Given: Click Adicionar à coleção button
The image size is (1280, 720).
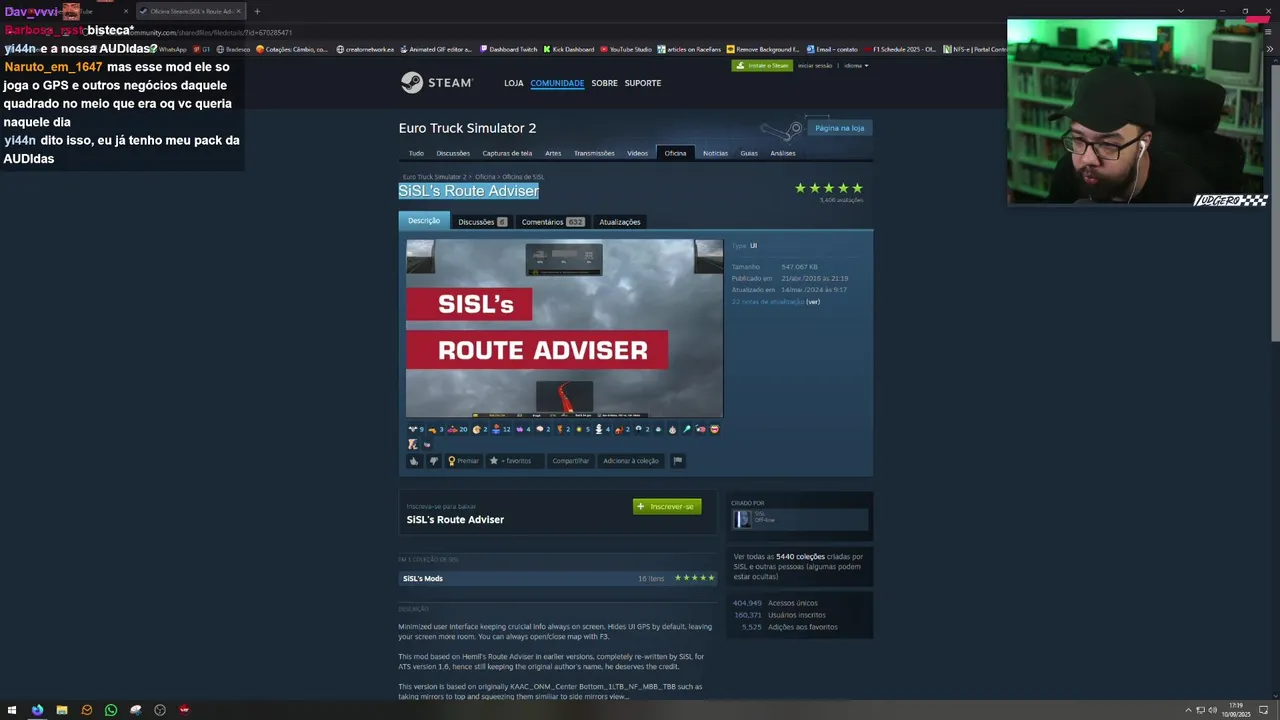Looking at the screenshot, I should (631, 461).
